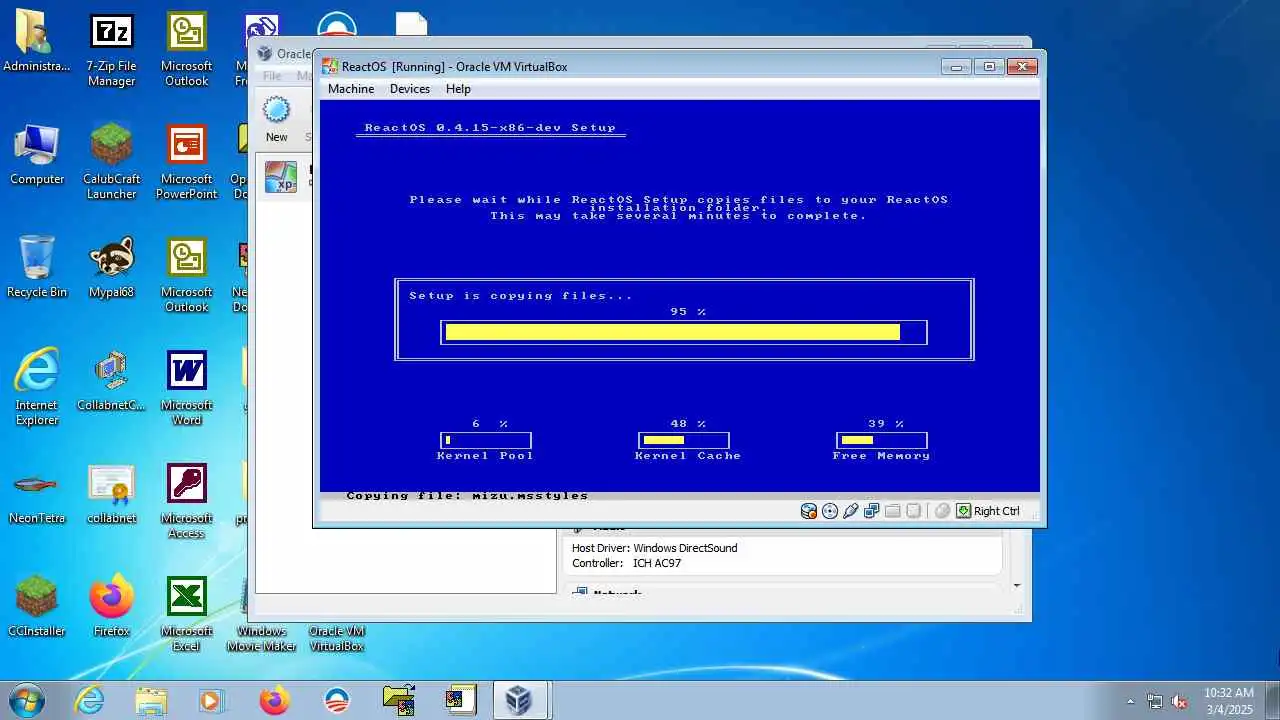
Task: Select Microsoft PowerPoint desktop icon
Action: (x=187, y=162)
